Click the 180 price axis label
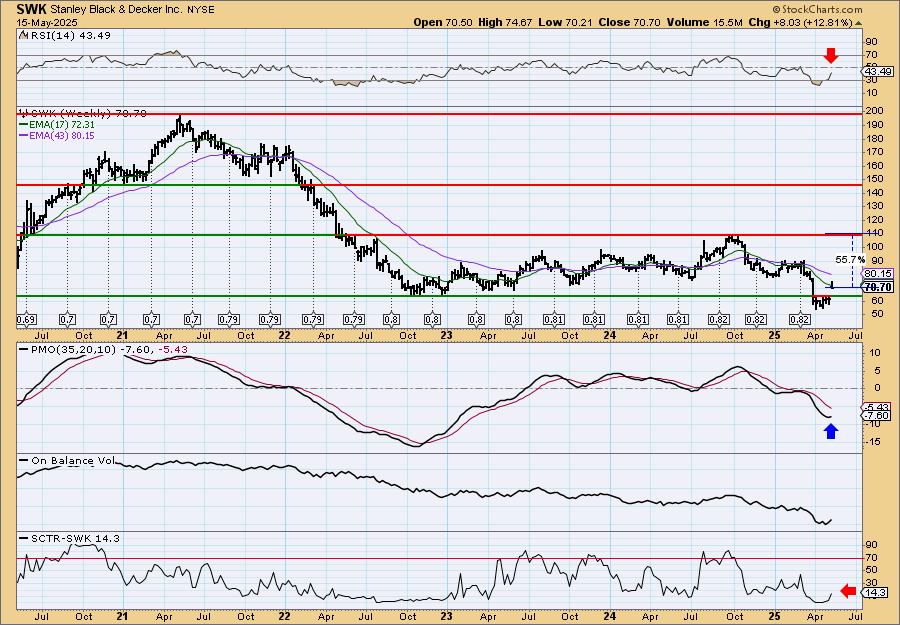The height and width of the screenshot is (625, 900). [x=873, y=138]
